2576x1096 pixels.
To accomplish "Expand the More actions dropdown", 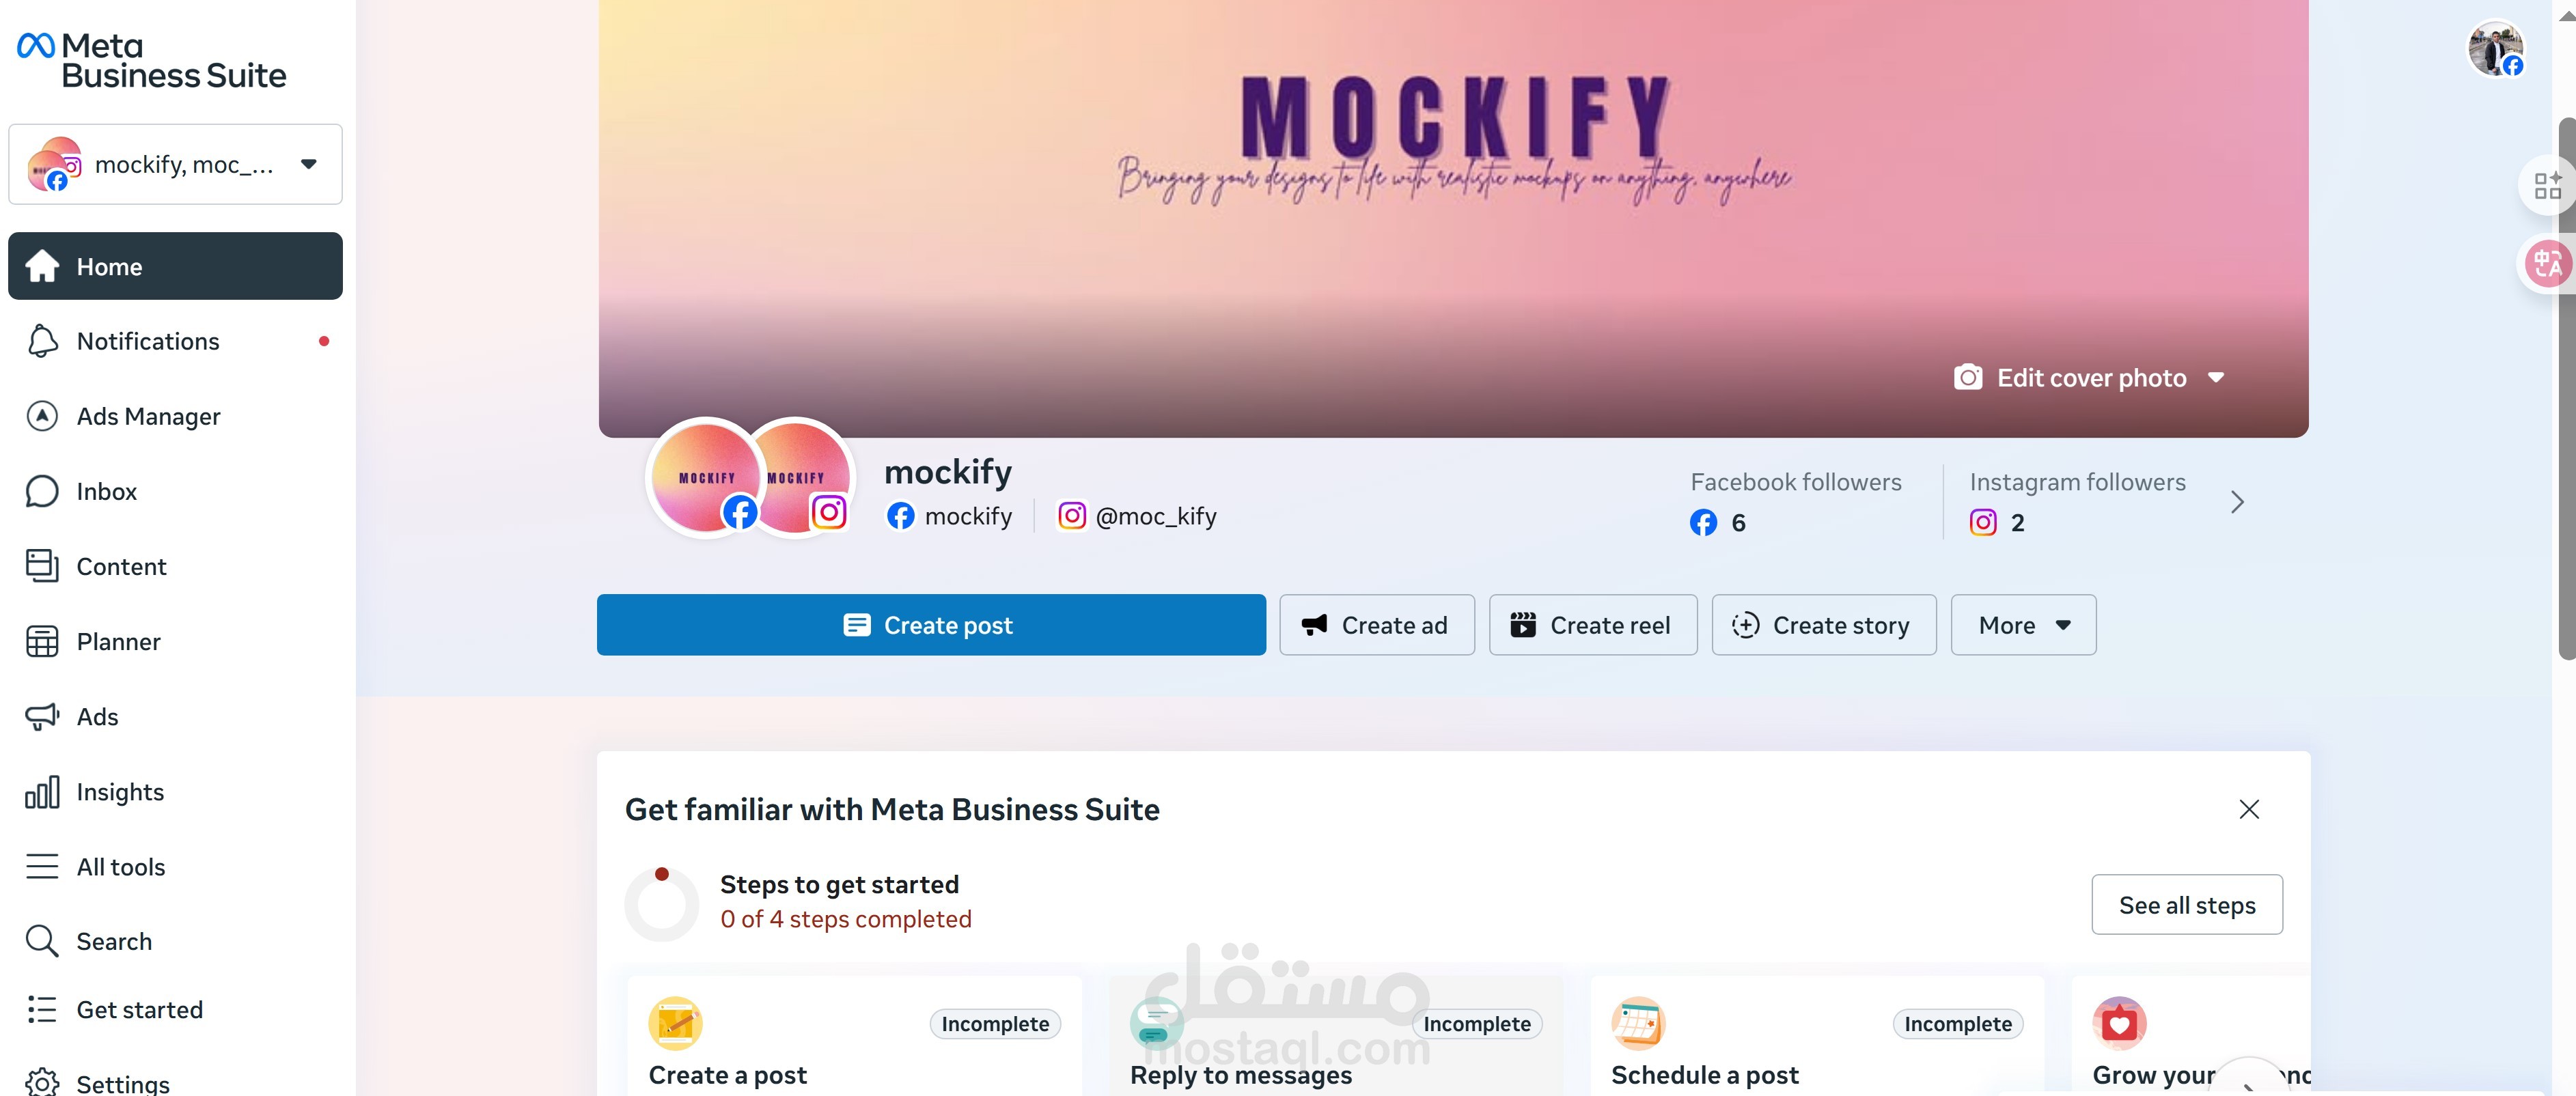I will [x=2023, y=625].
